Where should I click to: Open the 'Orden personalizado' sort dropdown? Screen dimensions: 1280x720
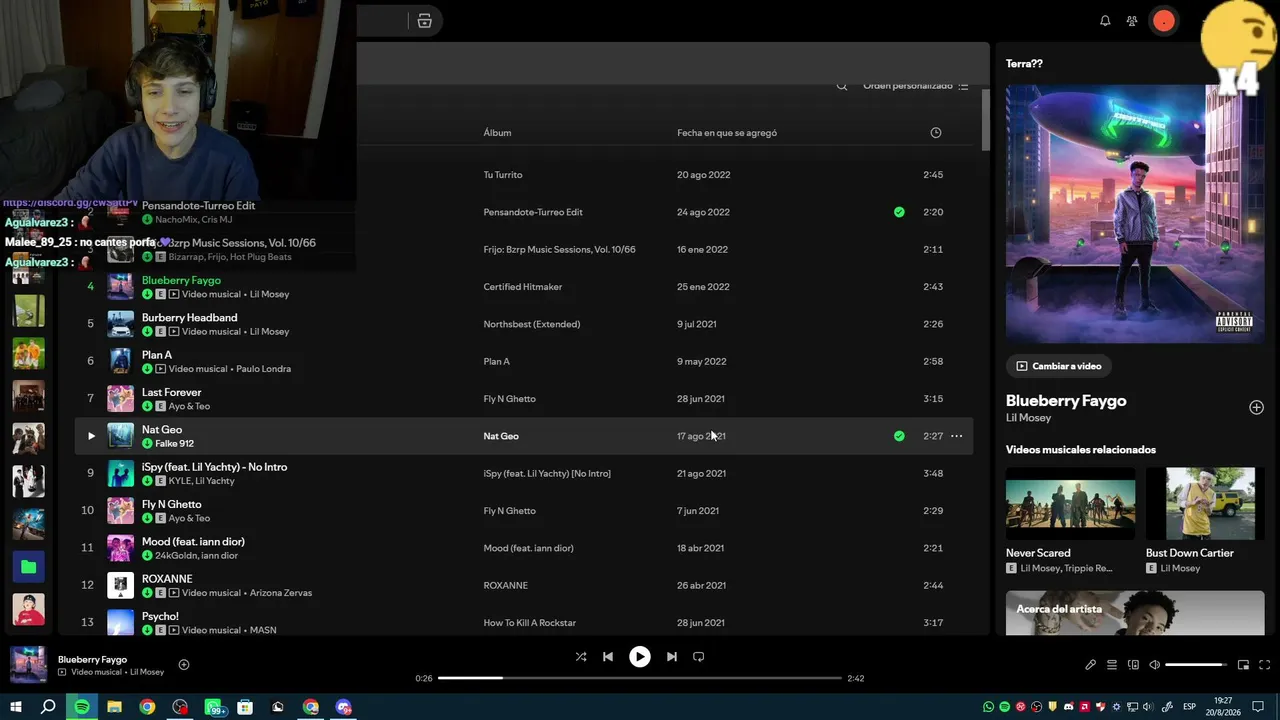point(916,86)
